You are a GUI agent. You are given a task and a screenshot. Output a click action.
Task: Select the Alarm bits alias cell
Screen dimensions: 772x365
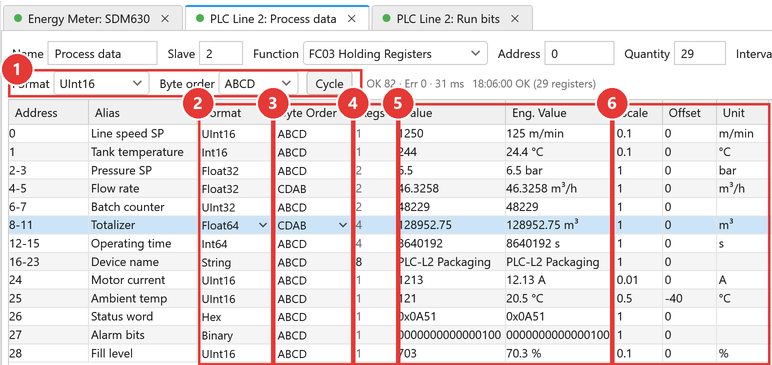click(143, 335)
